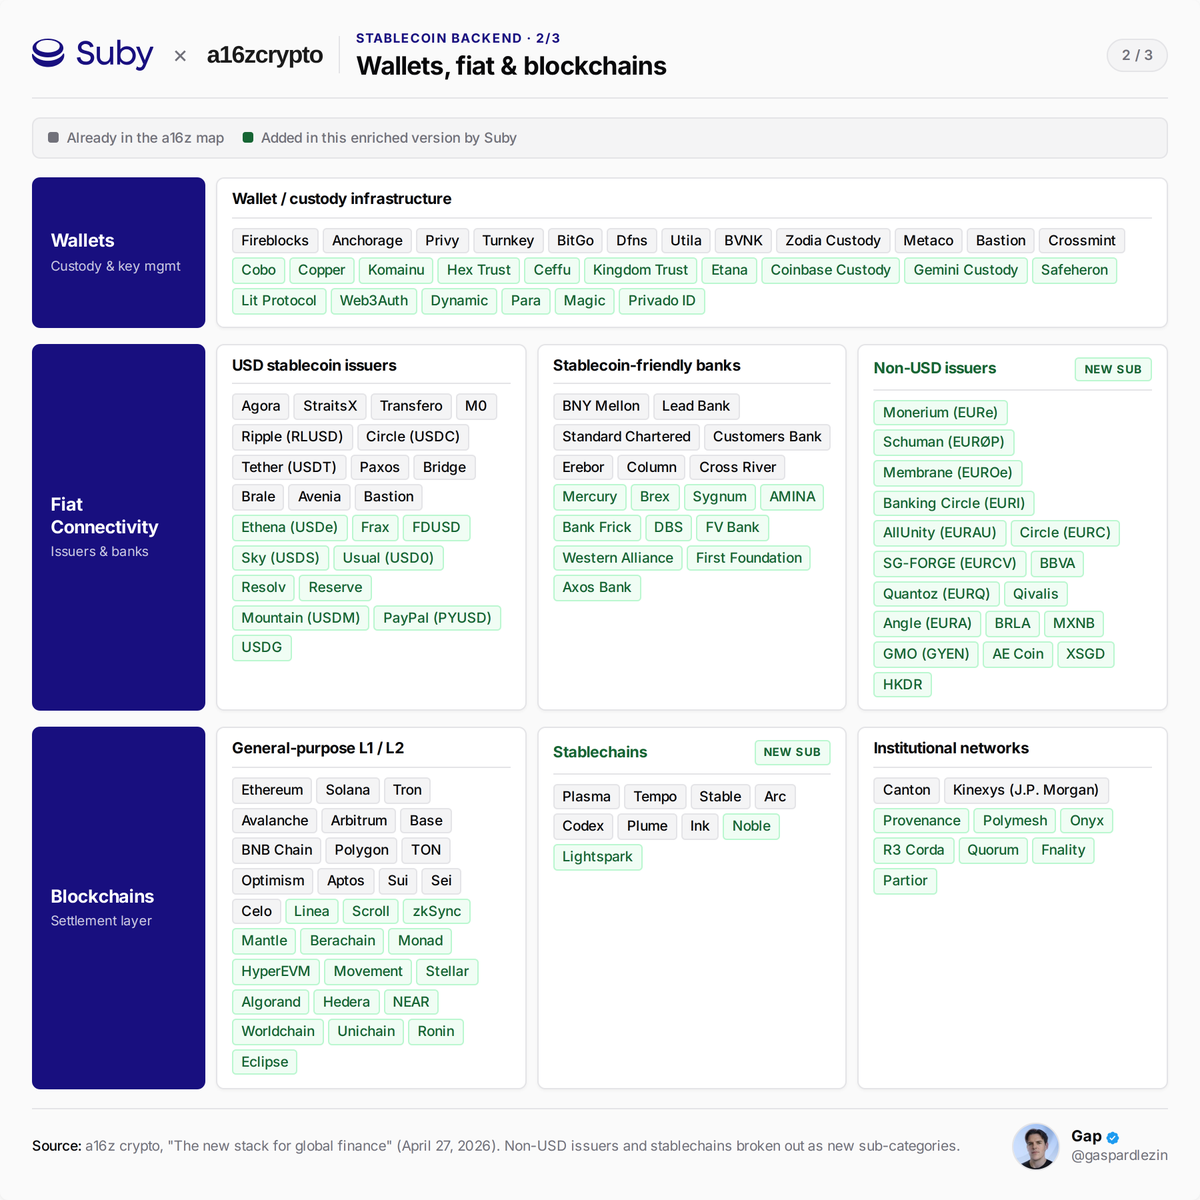This screenshot has width=1200, height=1200.
Task: Click the NEW SUB badge on Stablechains
Action: click(792, 752)
